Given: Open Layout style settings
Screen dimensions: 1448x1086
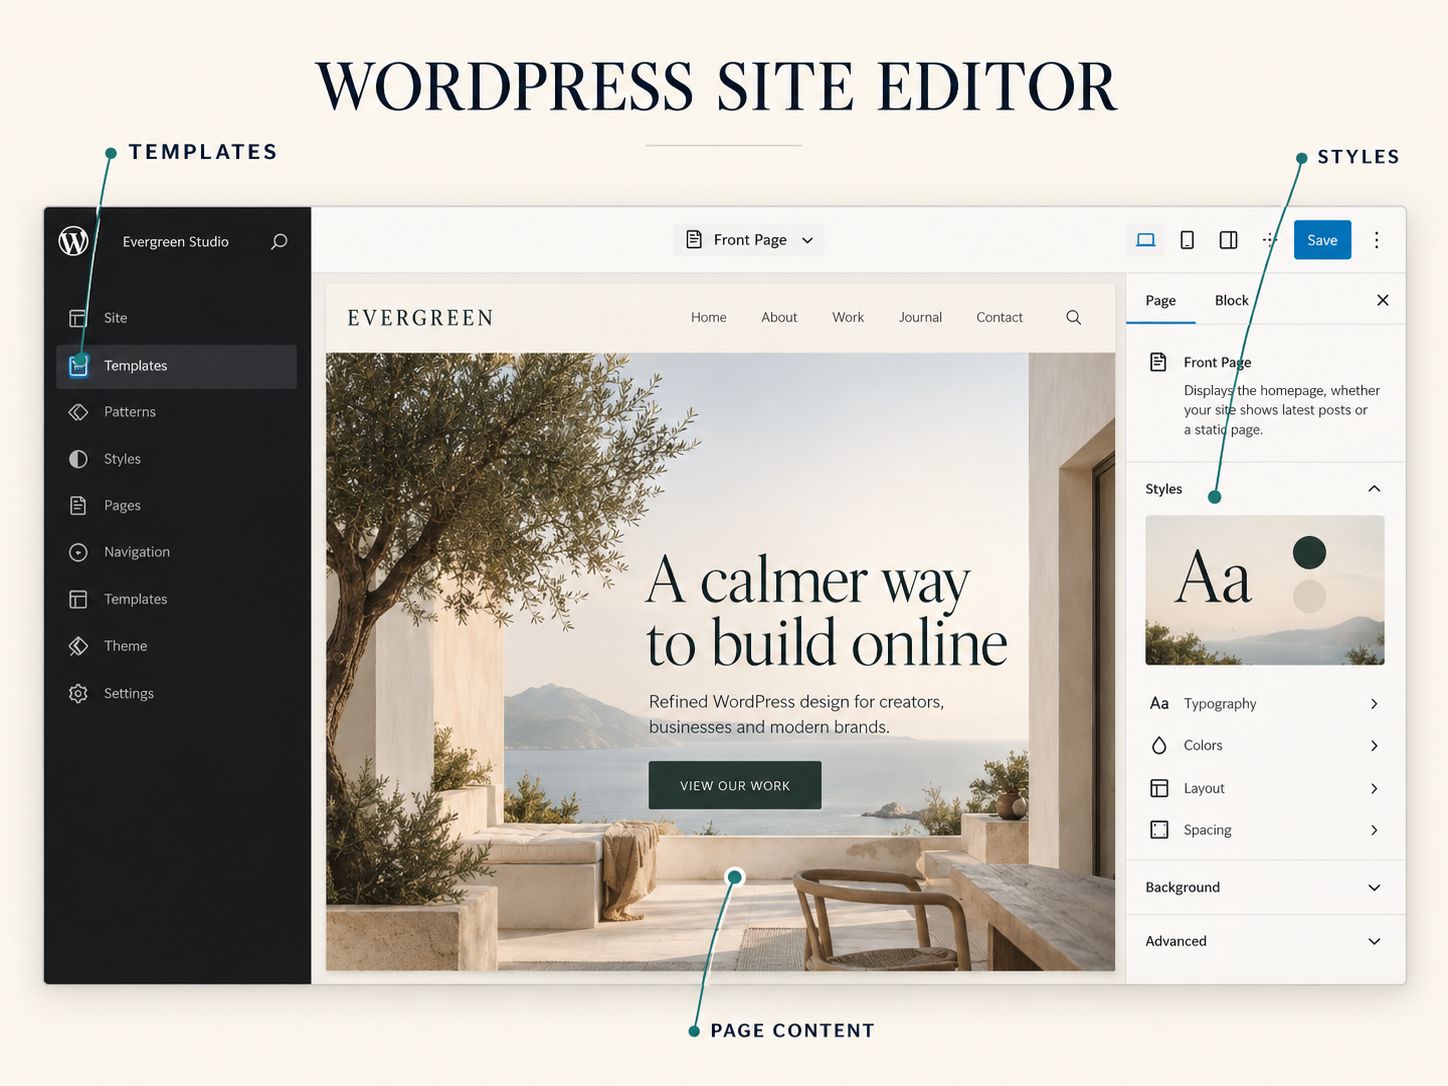Looking at the screenshot, I should pos(1265,789).
